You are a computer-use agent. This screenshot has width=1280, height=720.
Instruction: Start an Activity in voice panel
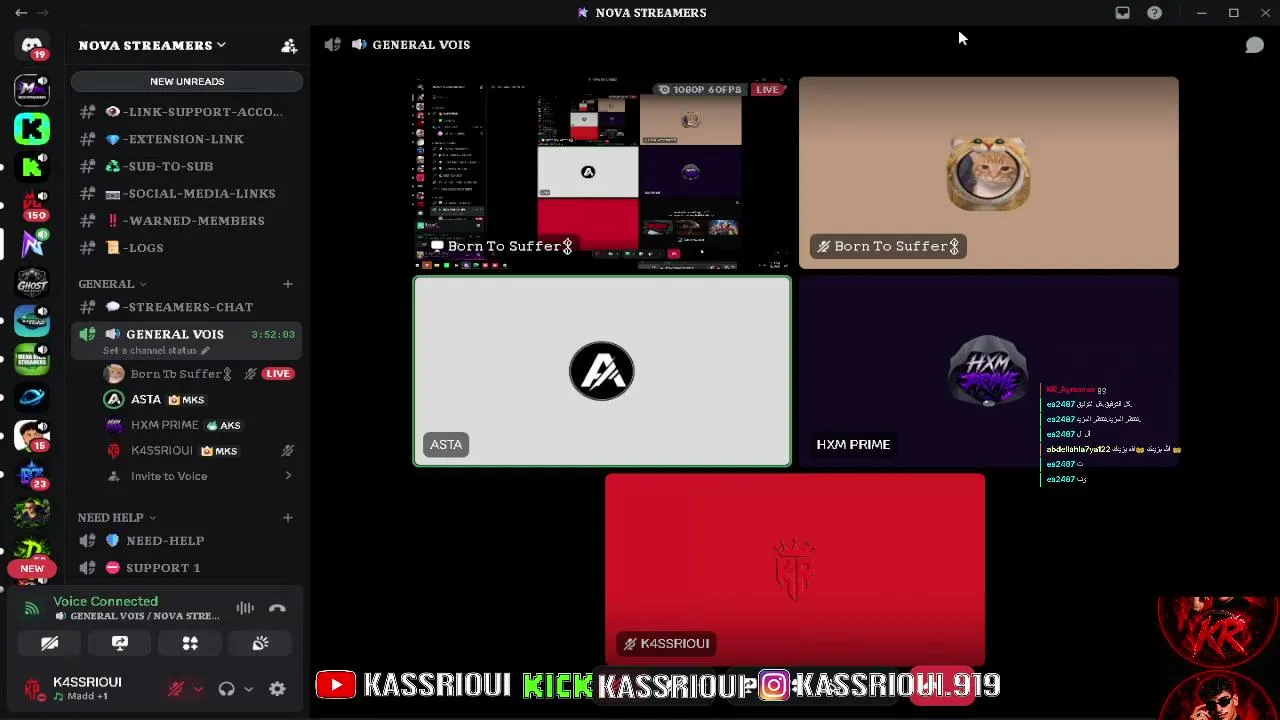190,643
